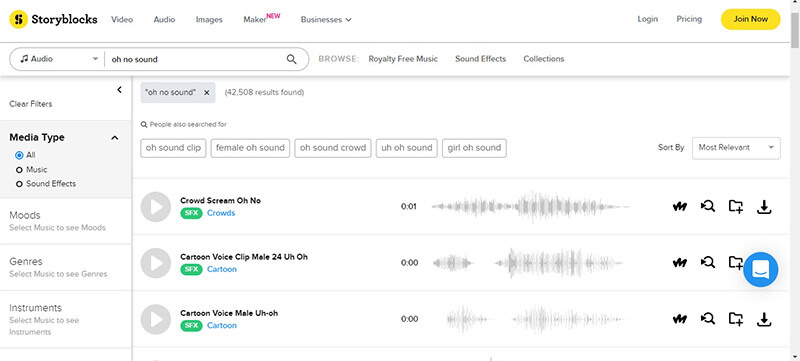Browse Royalty Free Music

pos(403,59)
